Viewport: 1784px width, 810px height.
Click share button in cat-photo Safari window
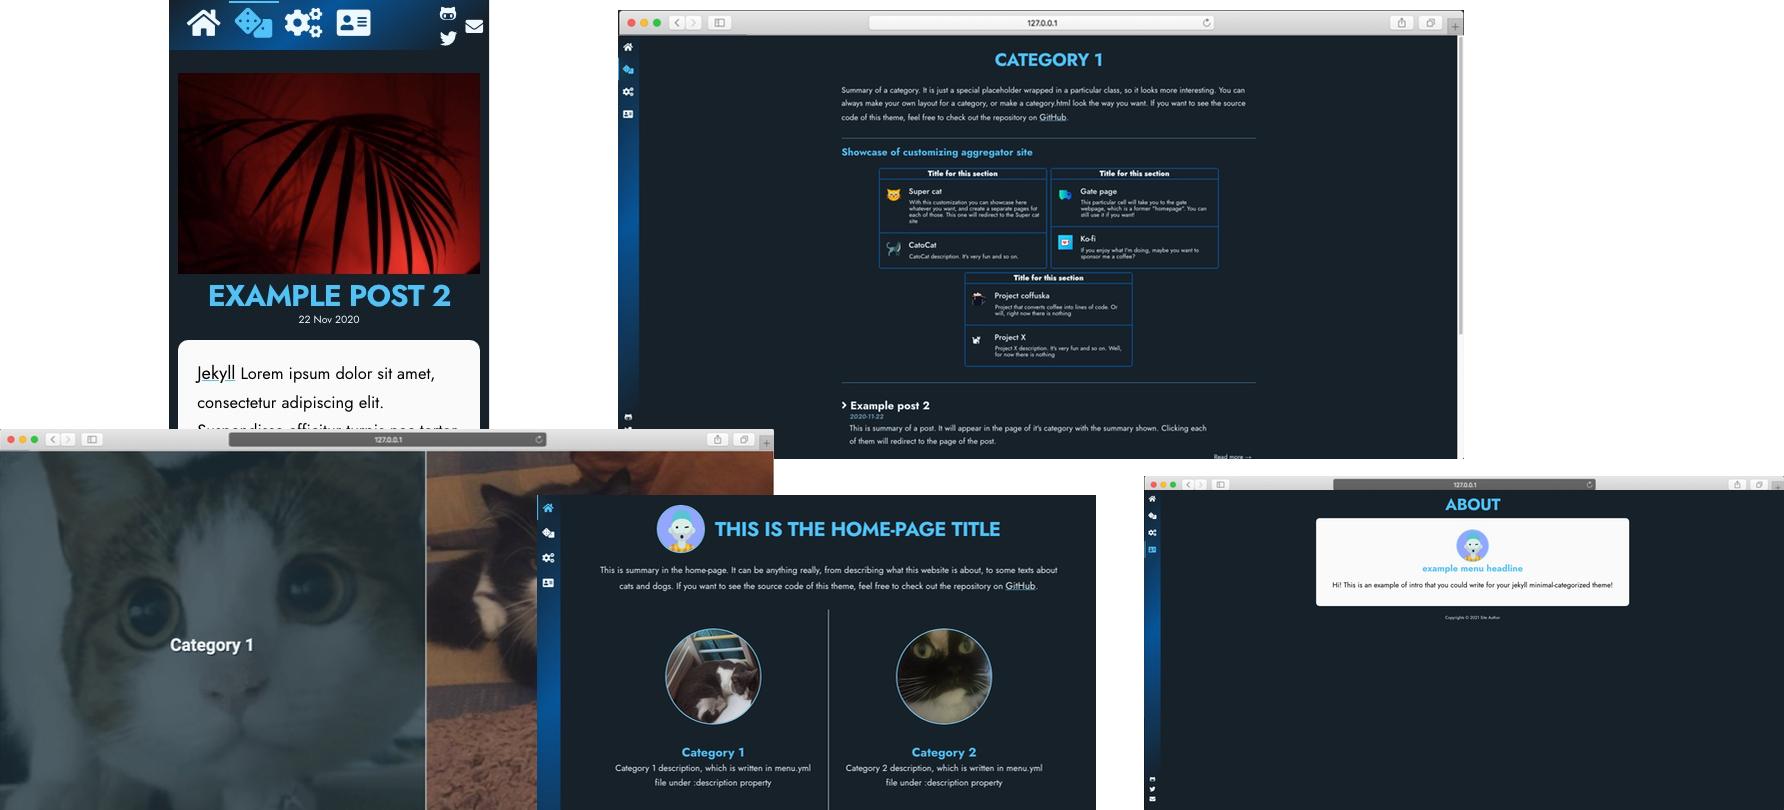coord(717,439)
